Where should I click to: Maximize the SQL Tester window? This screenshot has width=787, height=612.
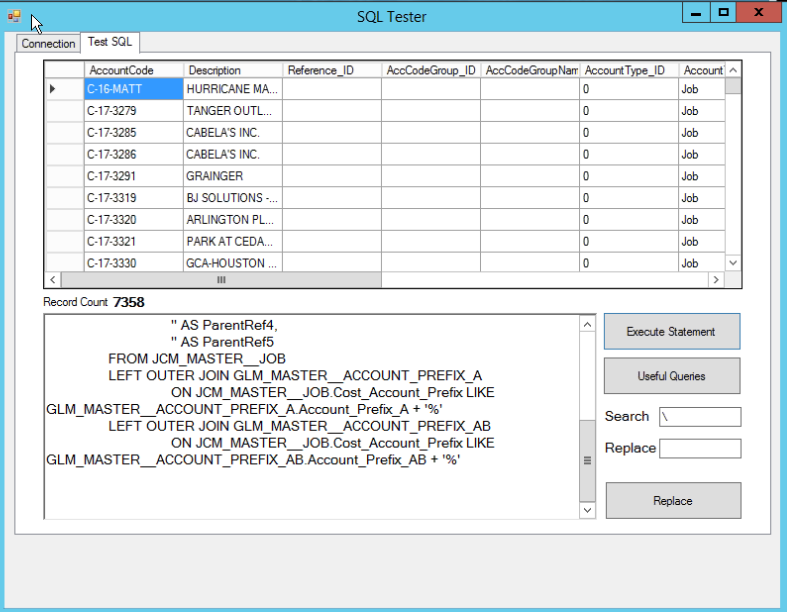tap(723, 13)
